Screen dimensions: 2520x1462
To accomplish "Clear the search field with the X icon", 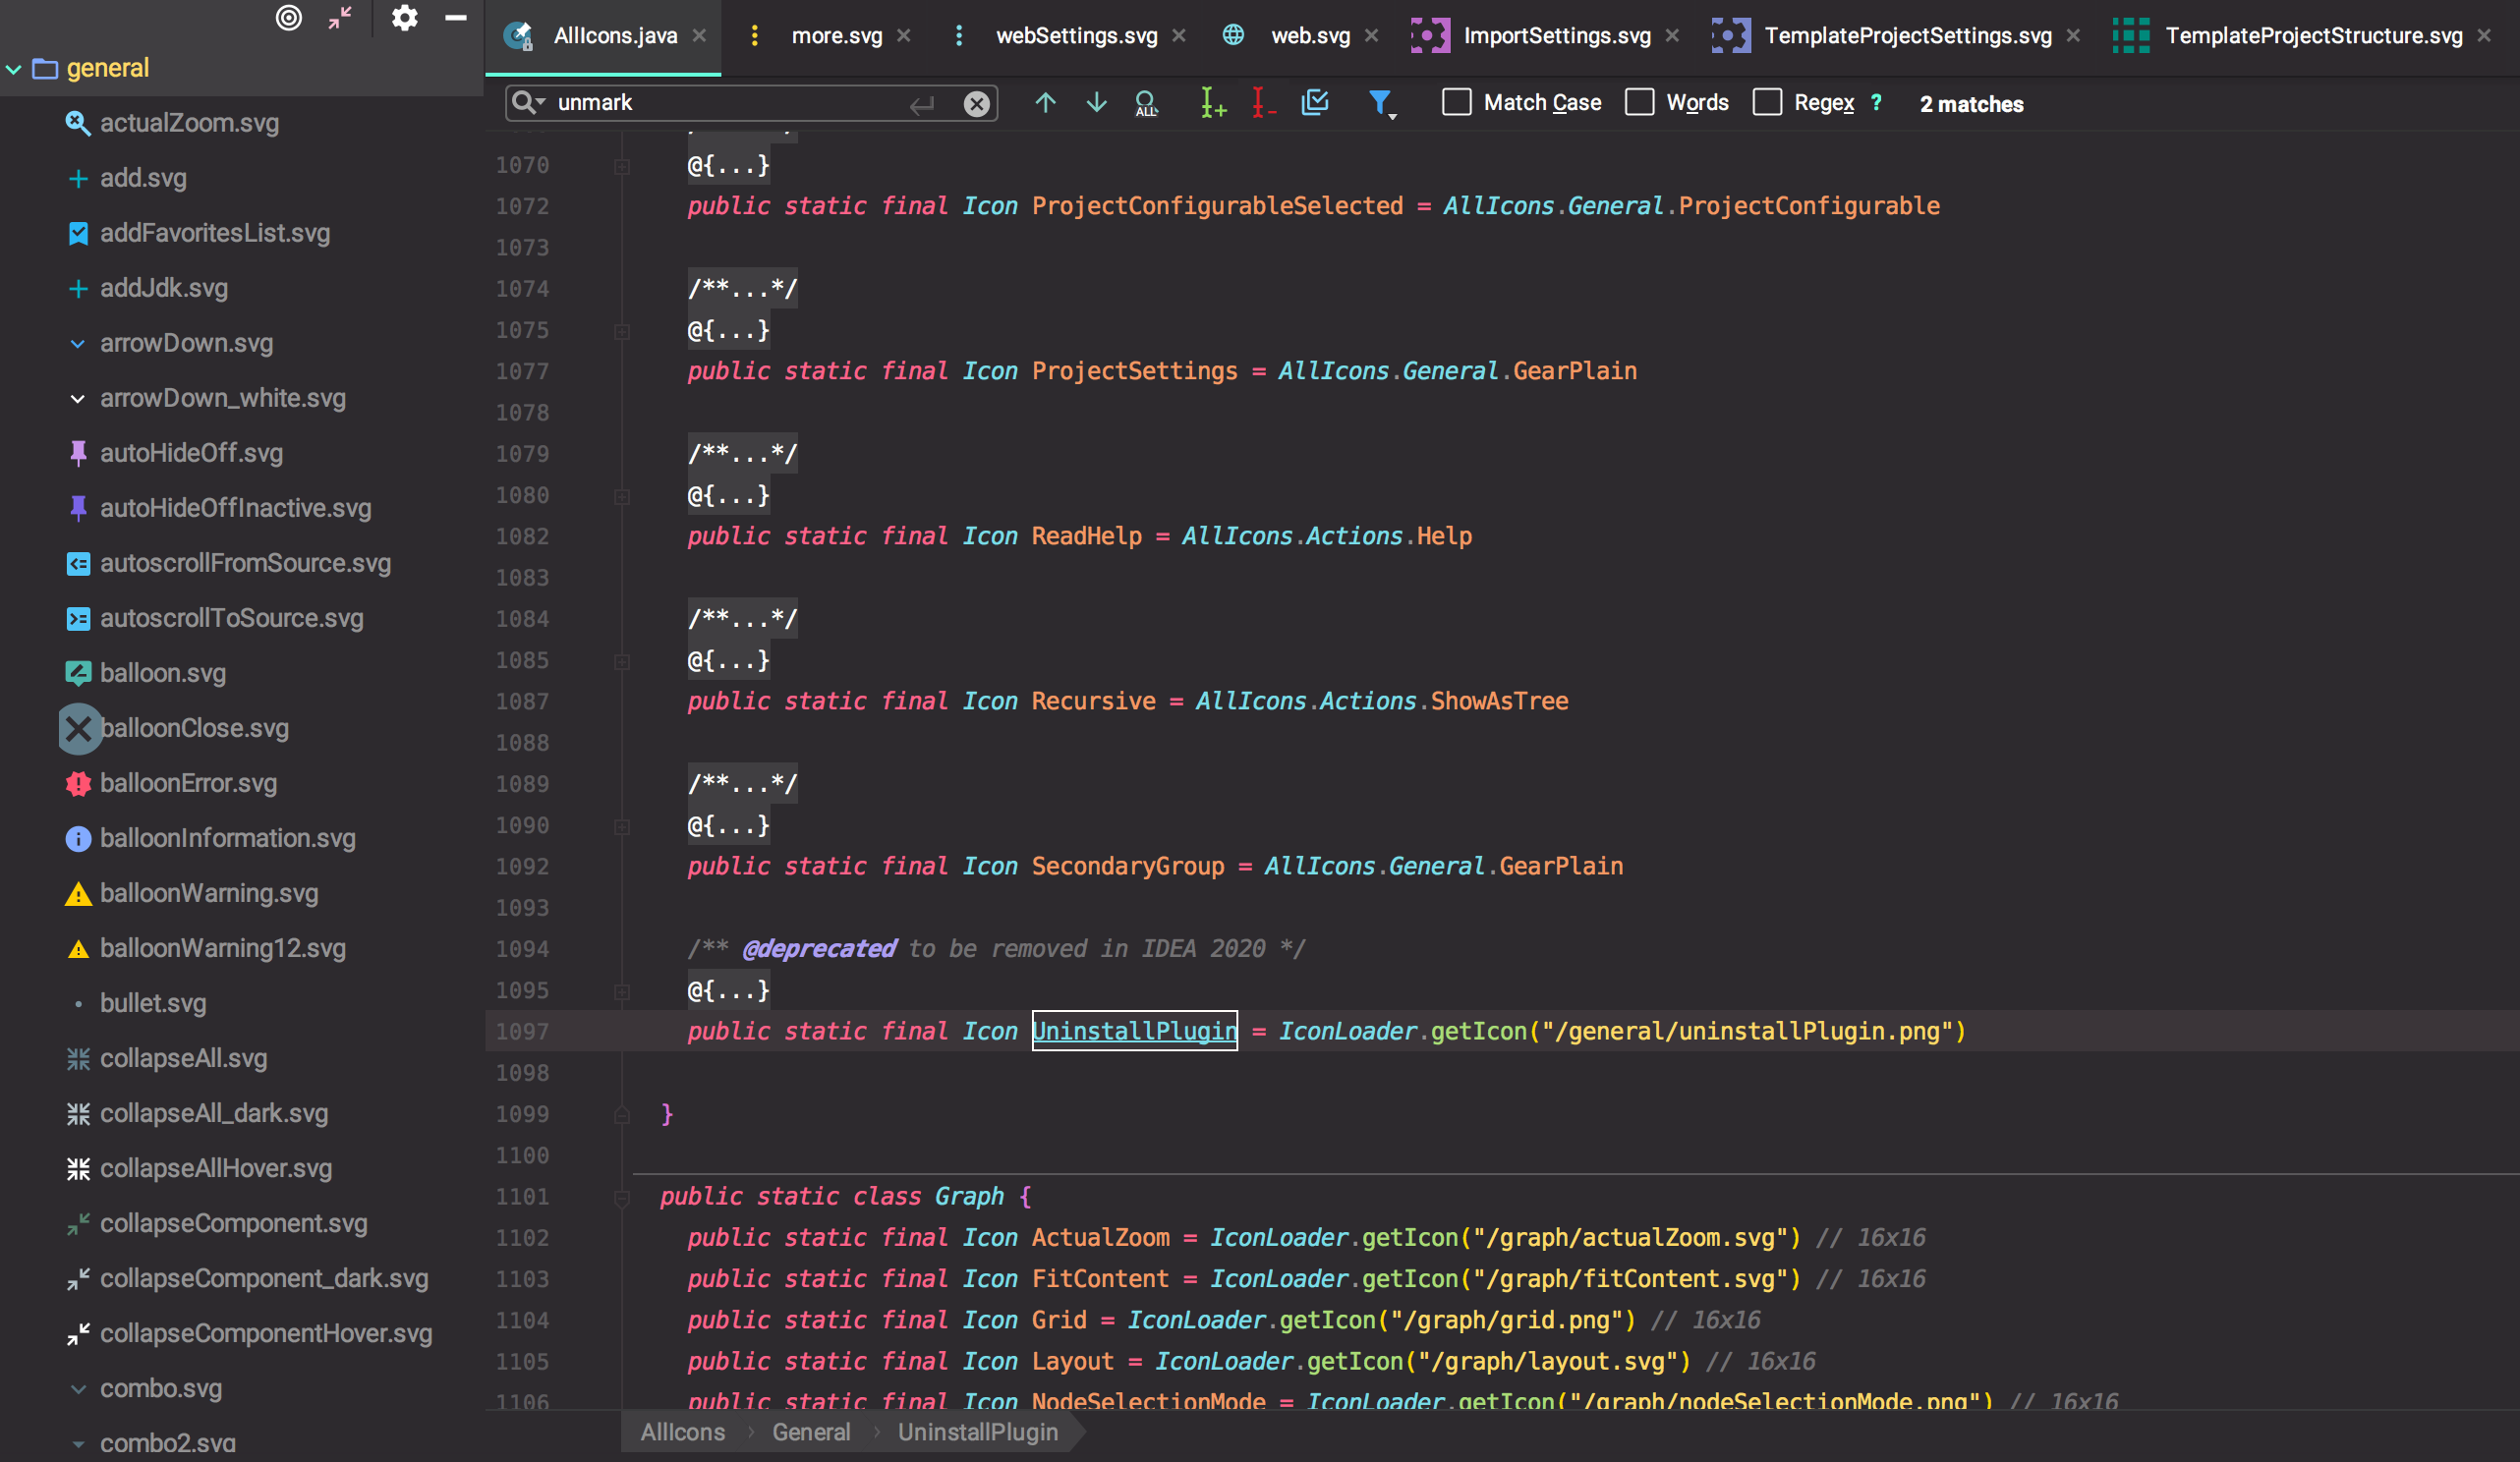I will 976,103.
